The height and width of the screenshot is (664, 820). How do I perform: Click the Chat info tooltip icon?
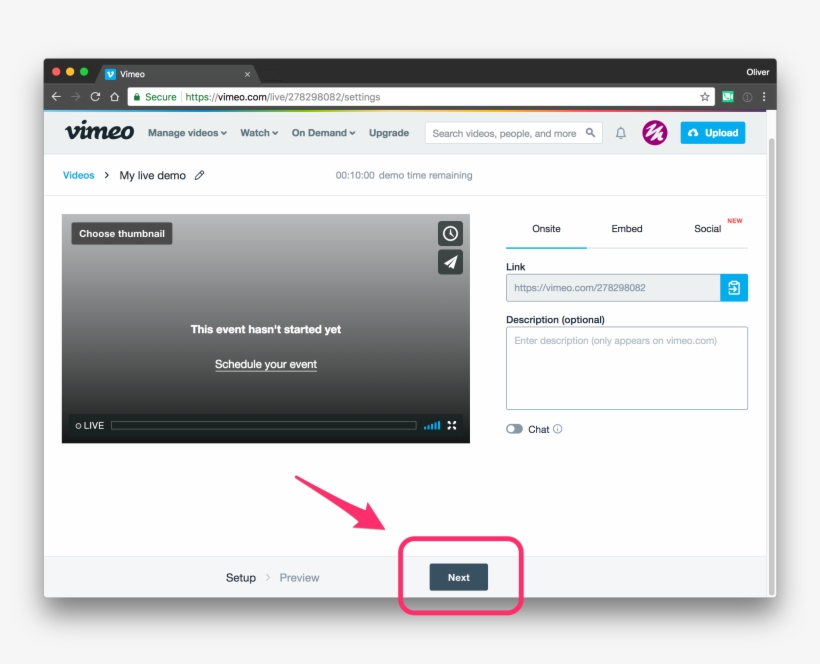[x=556, y=429]
